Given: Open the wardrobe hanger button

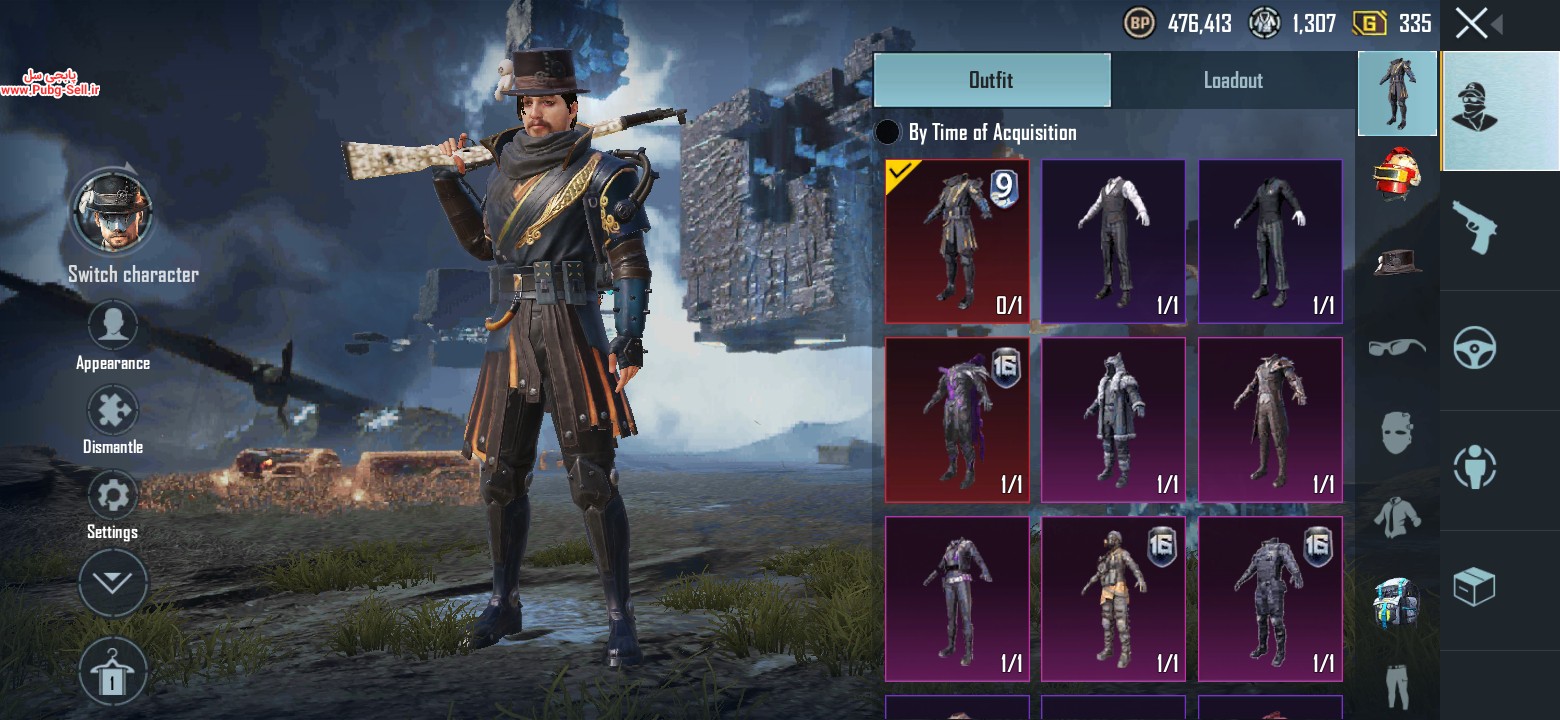Looking at the screenshot, I should click(112, 671).
